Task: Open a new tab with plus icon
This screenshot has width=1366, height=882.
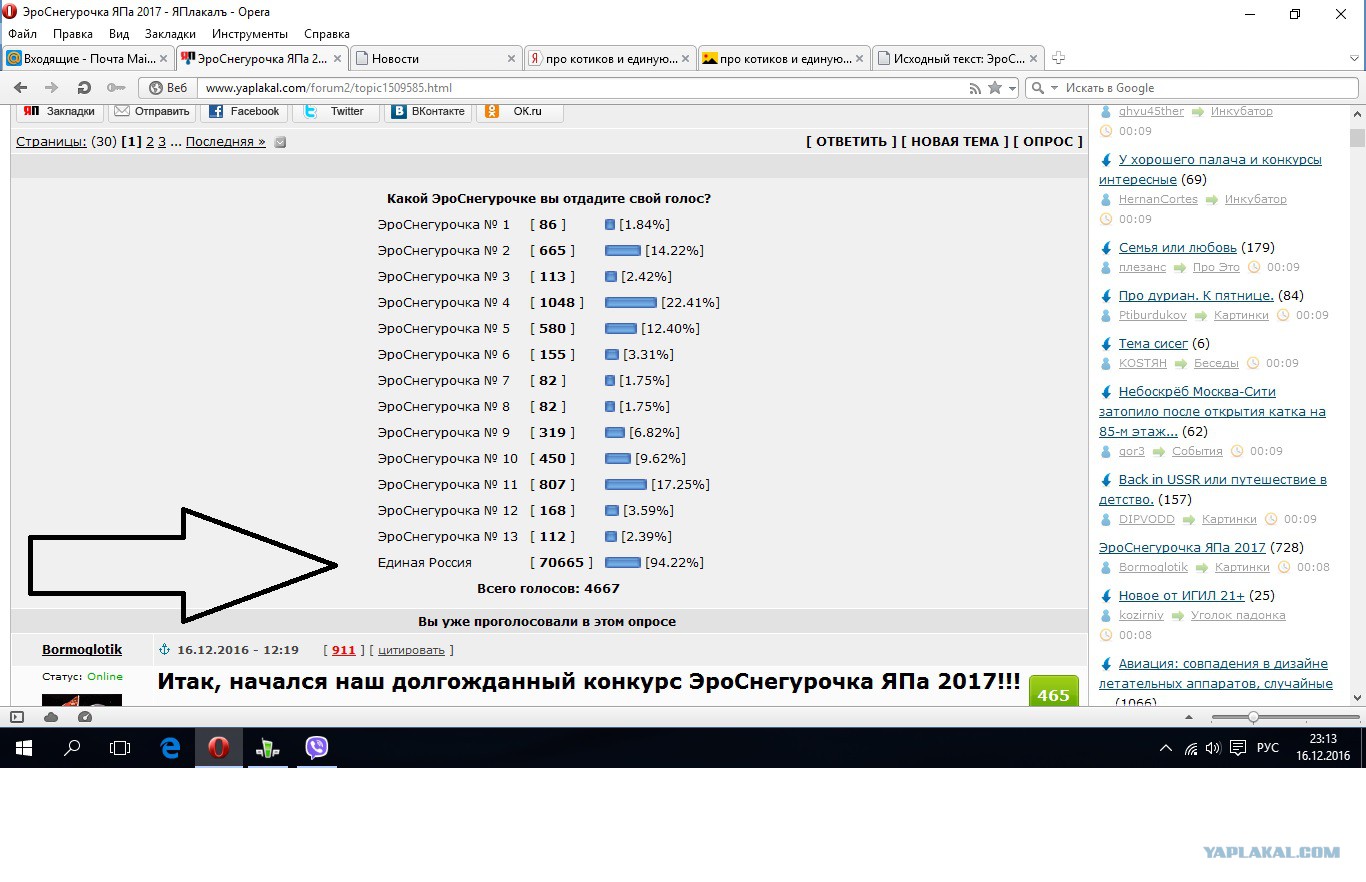Action: tap(1059, 58)
